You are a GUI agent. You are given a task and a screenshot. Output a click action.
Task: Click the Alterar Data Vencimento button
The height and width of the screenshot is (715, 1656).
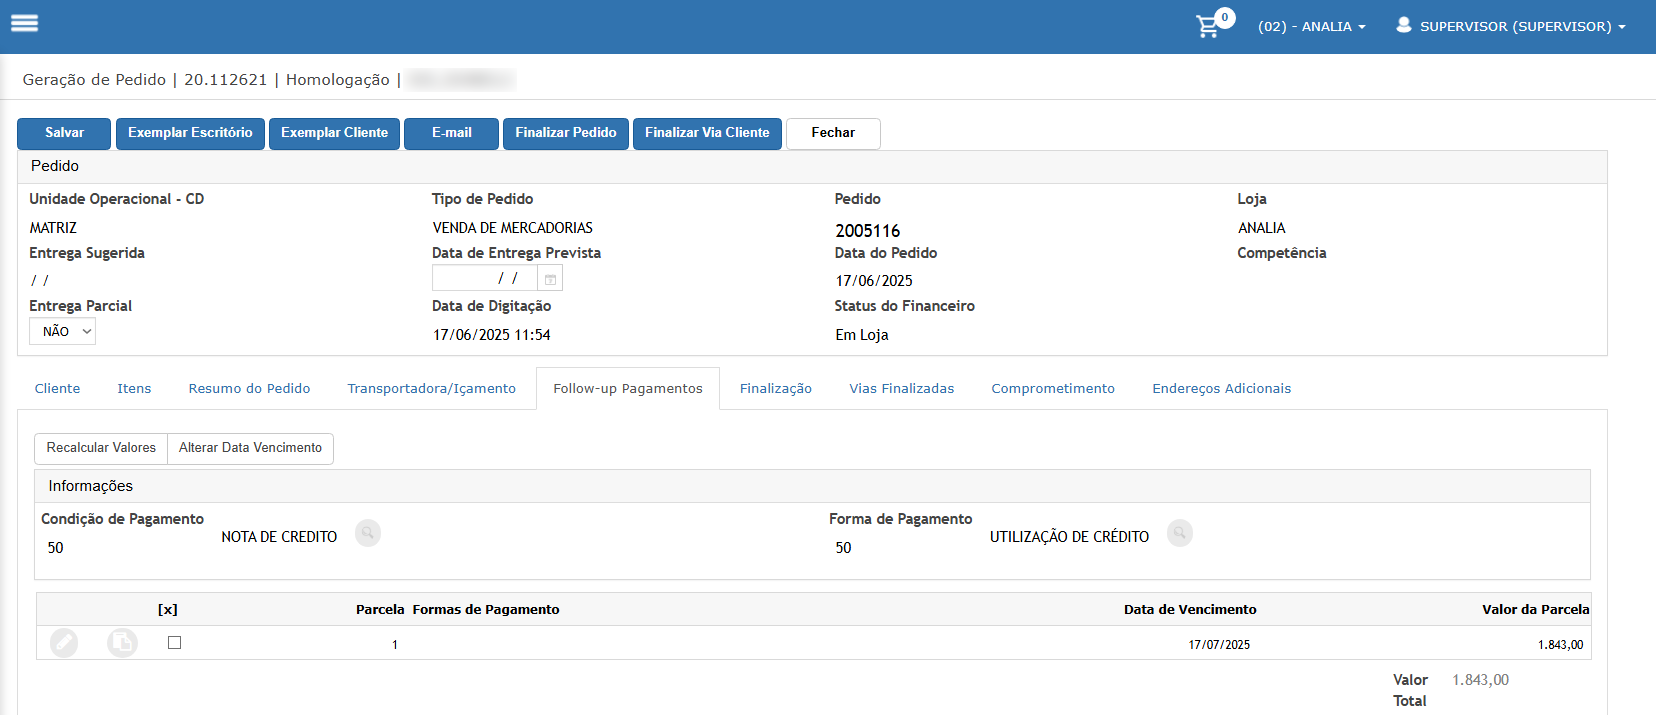point(250,448)
